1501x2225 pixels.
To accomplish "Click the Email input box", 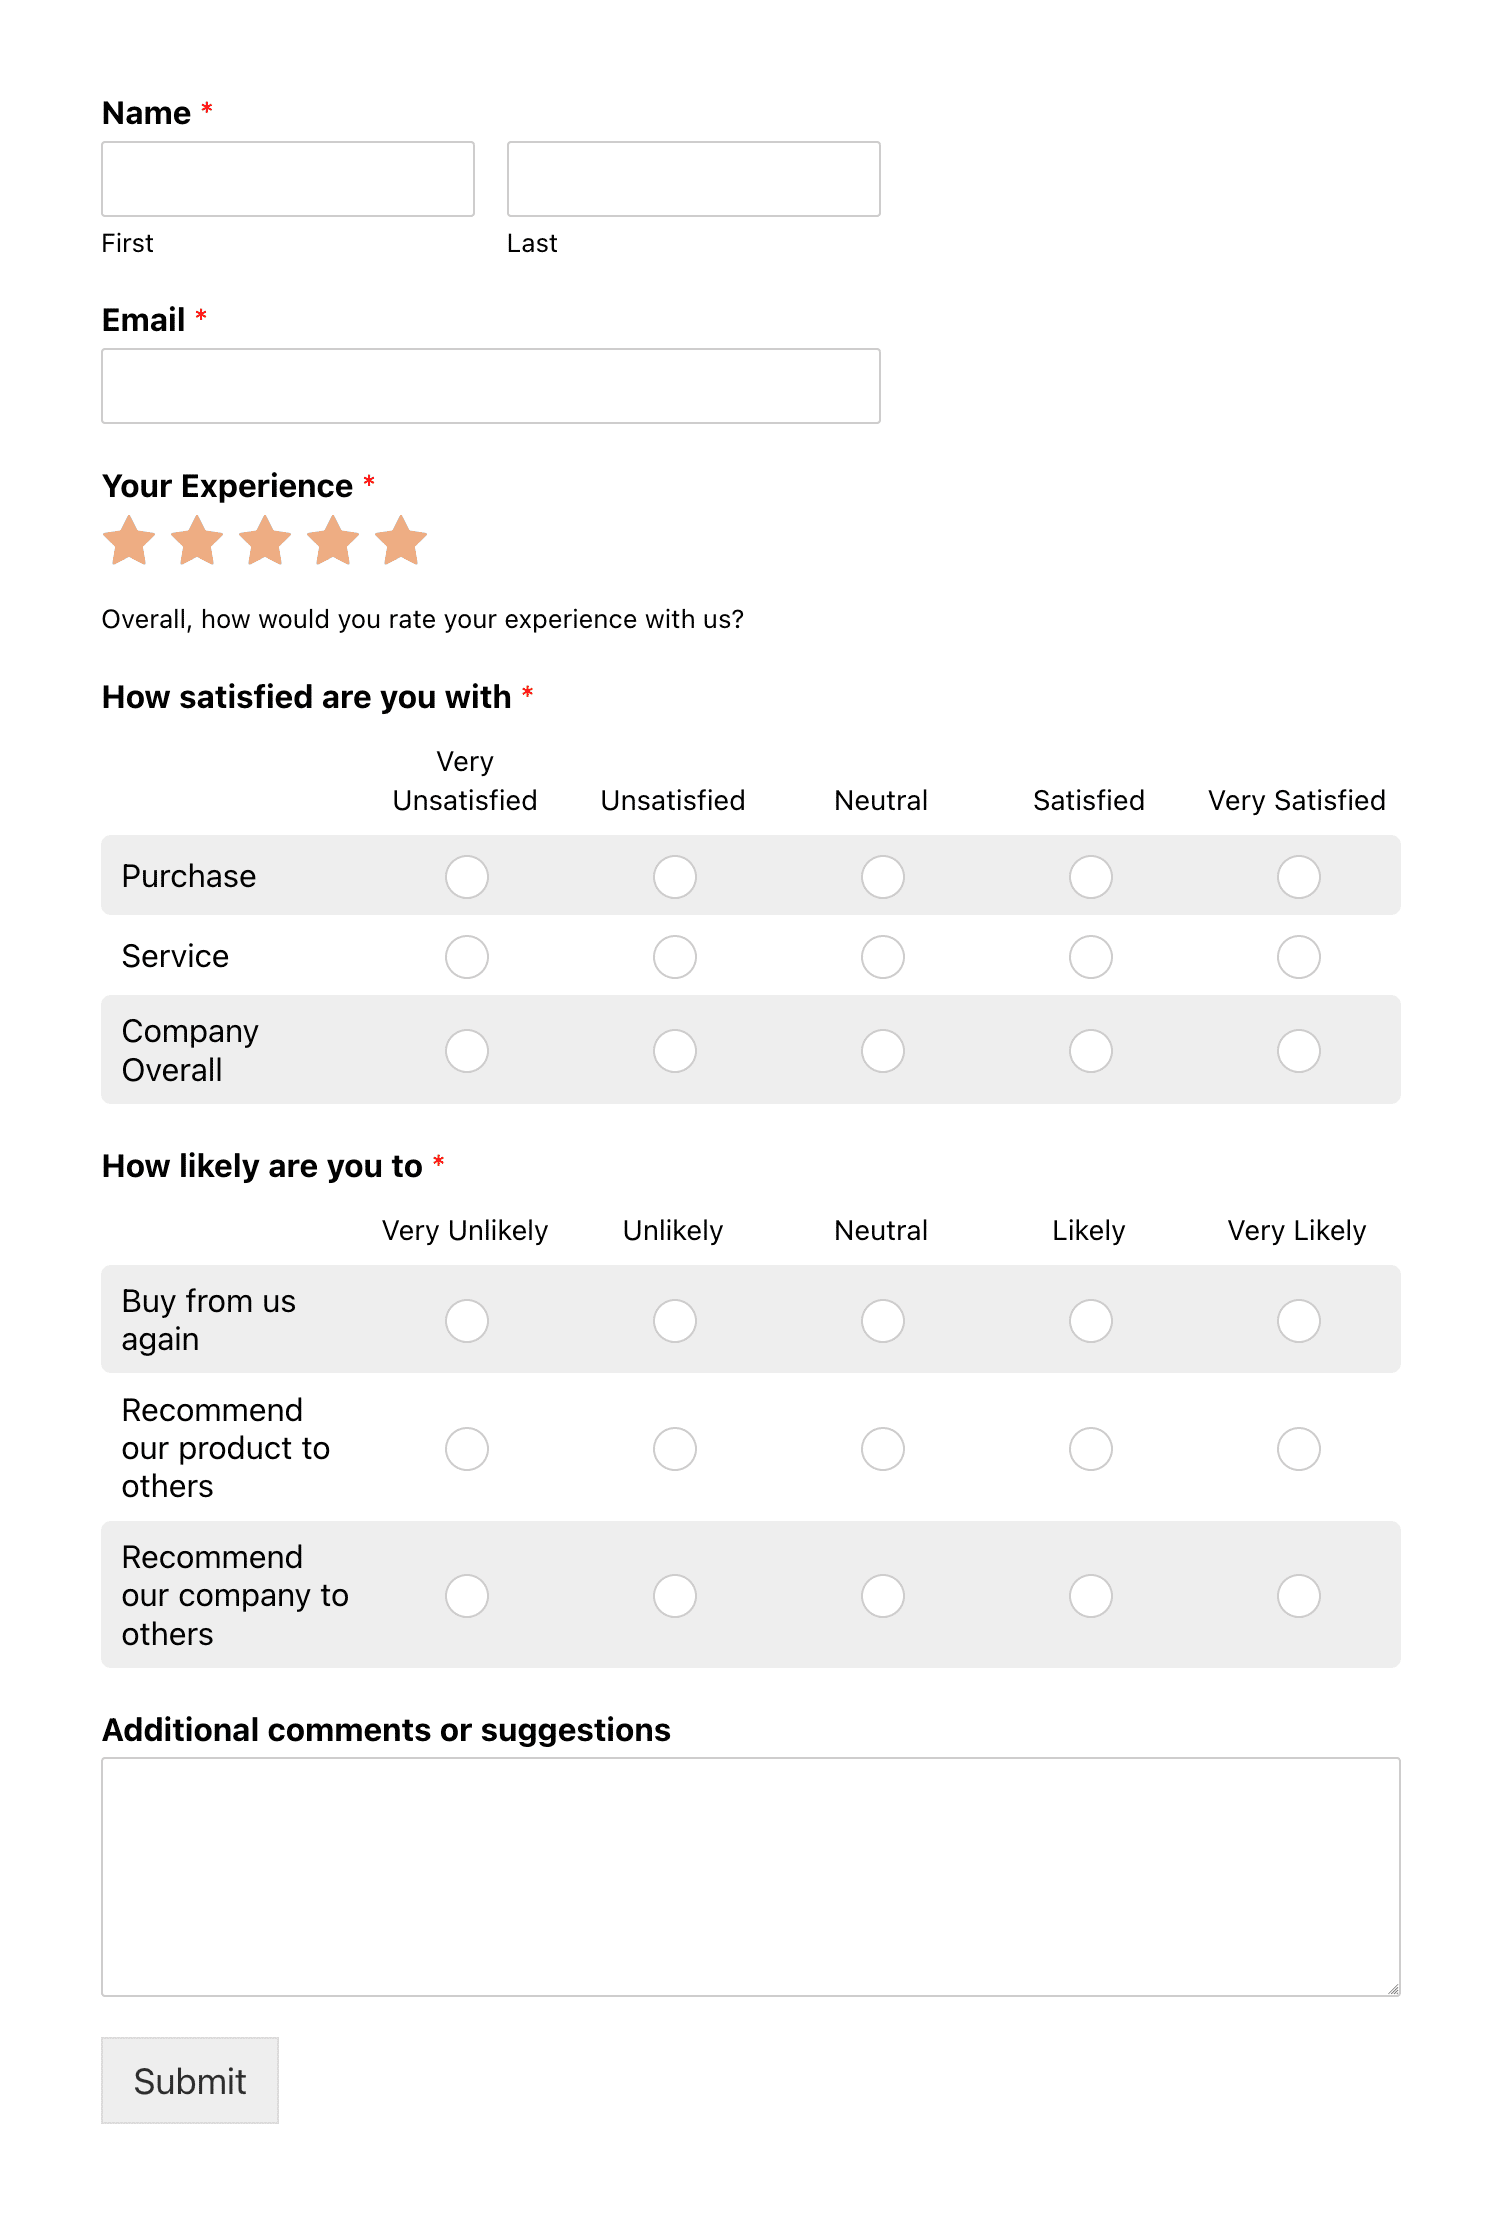I will click(x=491, y=386).
